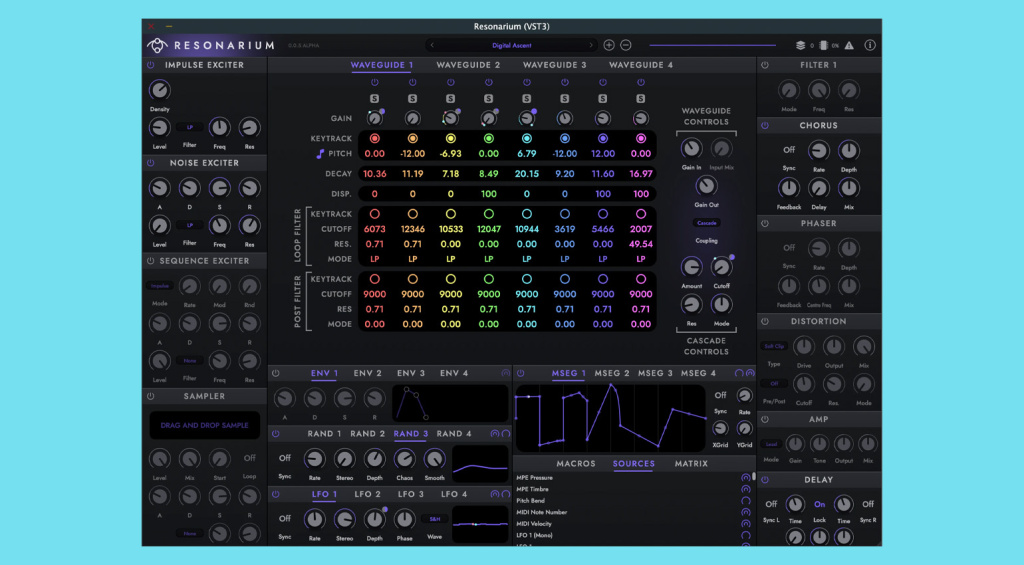Open the info icon in the header
This screenshot has height=565, width=1024.
tap(870, 45)
